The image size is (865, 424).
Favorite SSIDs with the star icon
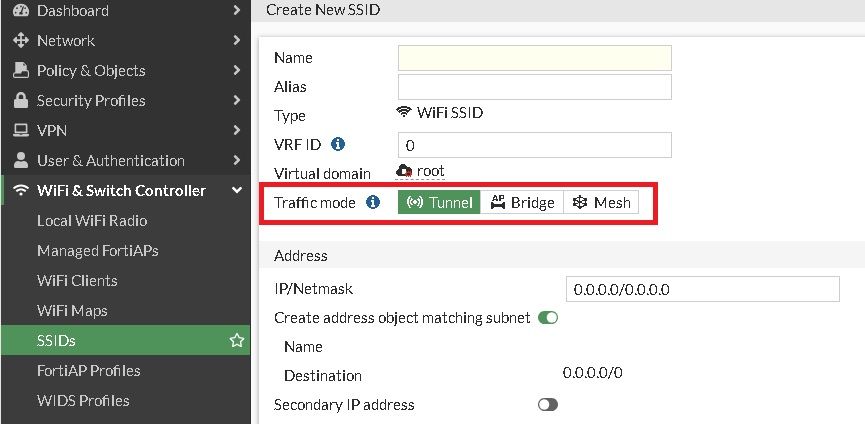(237, 341)
